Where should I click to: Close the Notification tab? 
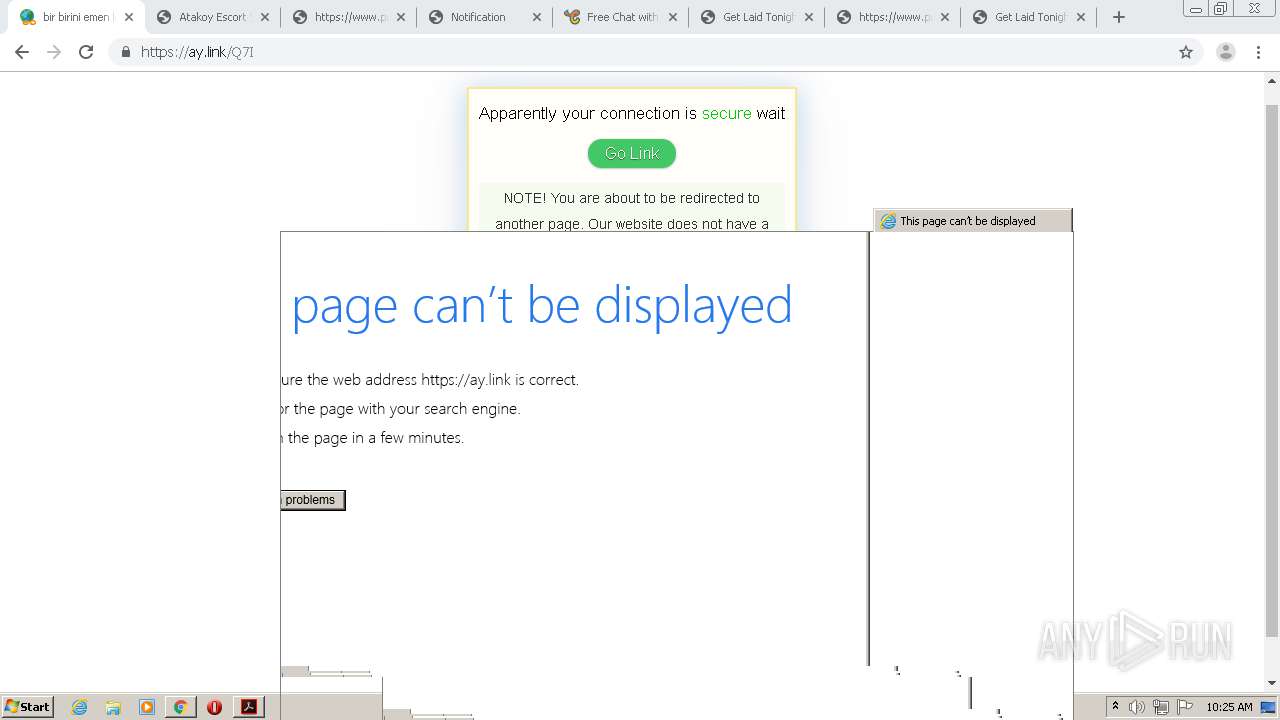pos(537,17)
